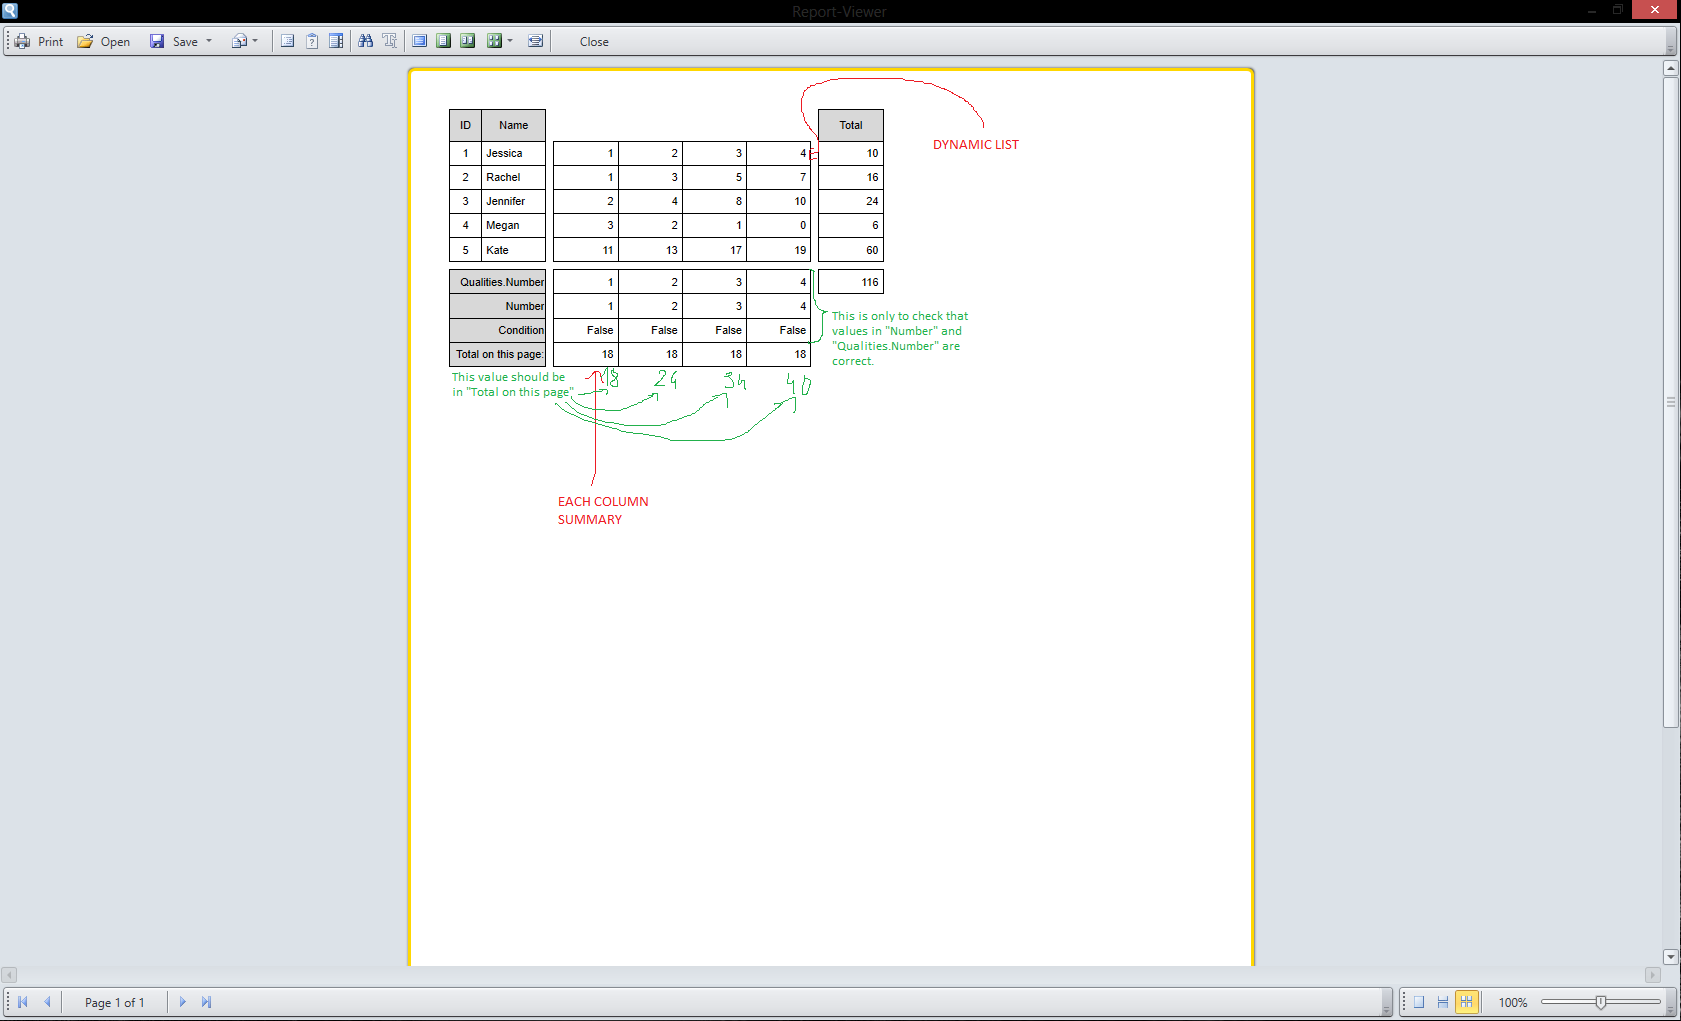This screenshot has height=1021, width=1681.
Task: Select the multi-page grid view icon
Action: [494, 41]
